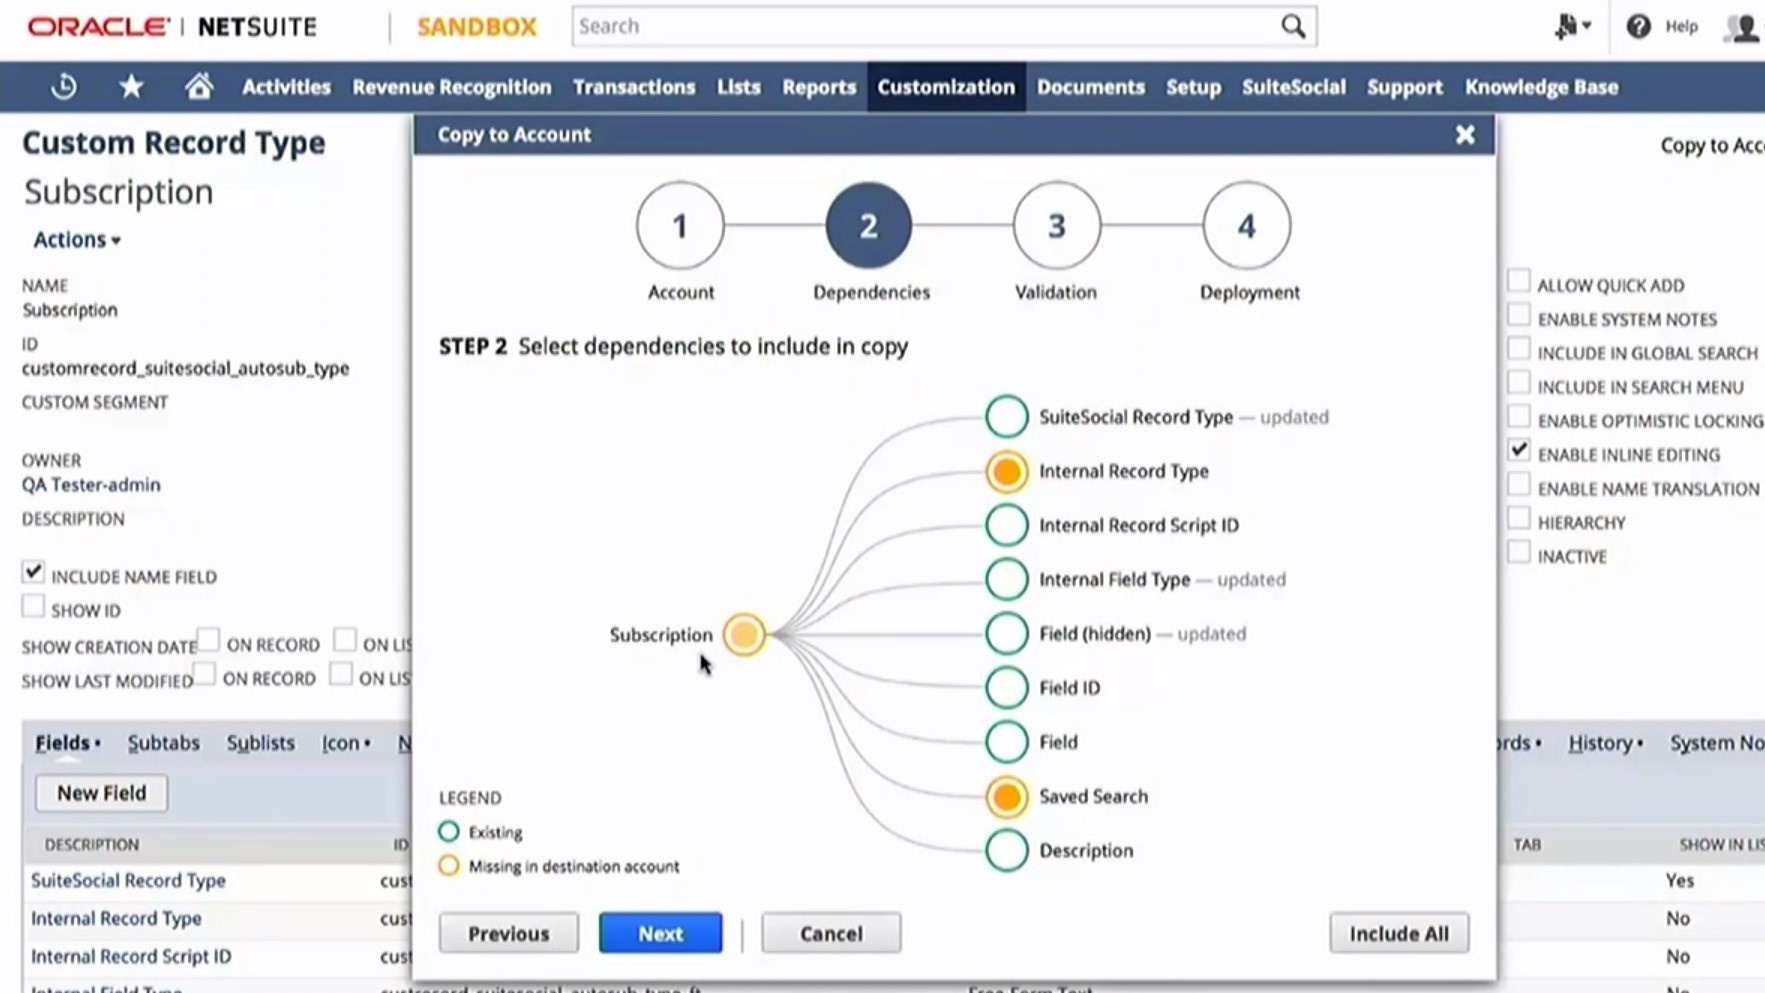Toggle the Saved Search dependency node

pos(1006,797)
